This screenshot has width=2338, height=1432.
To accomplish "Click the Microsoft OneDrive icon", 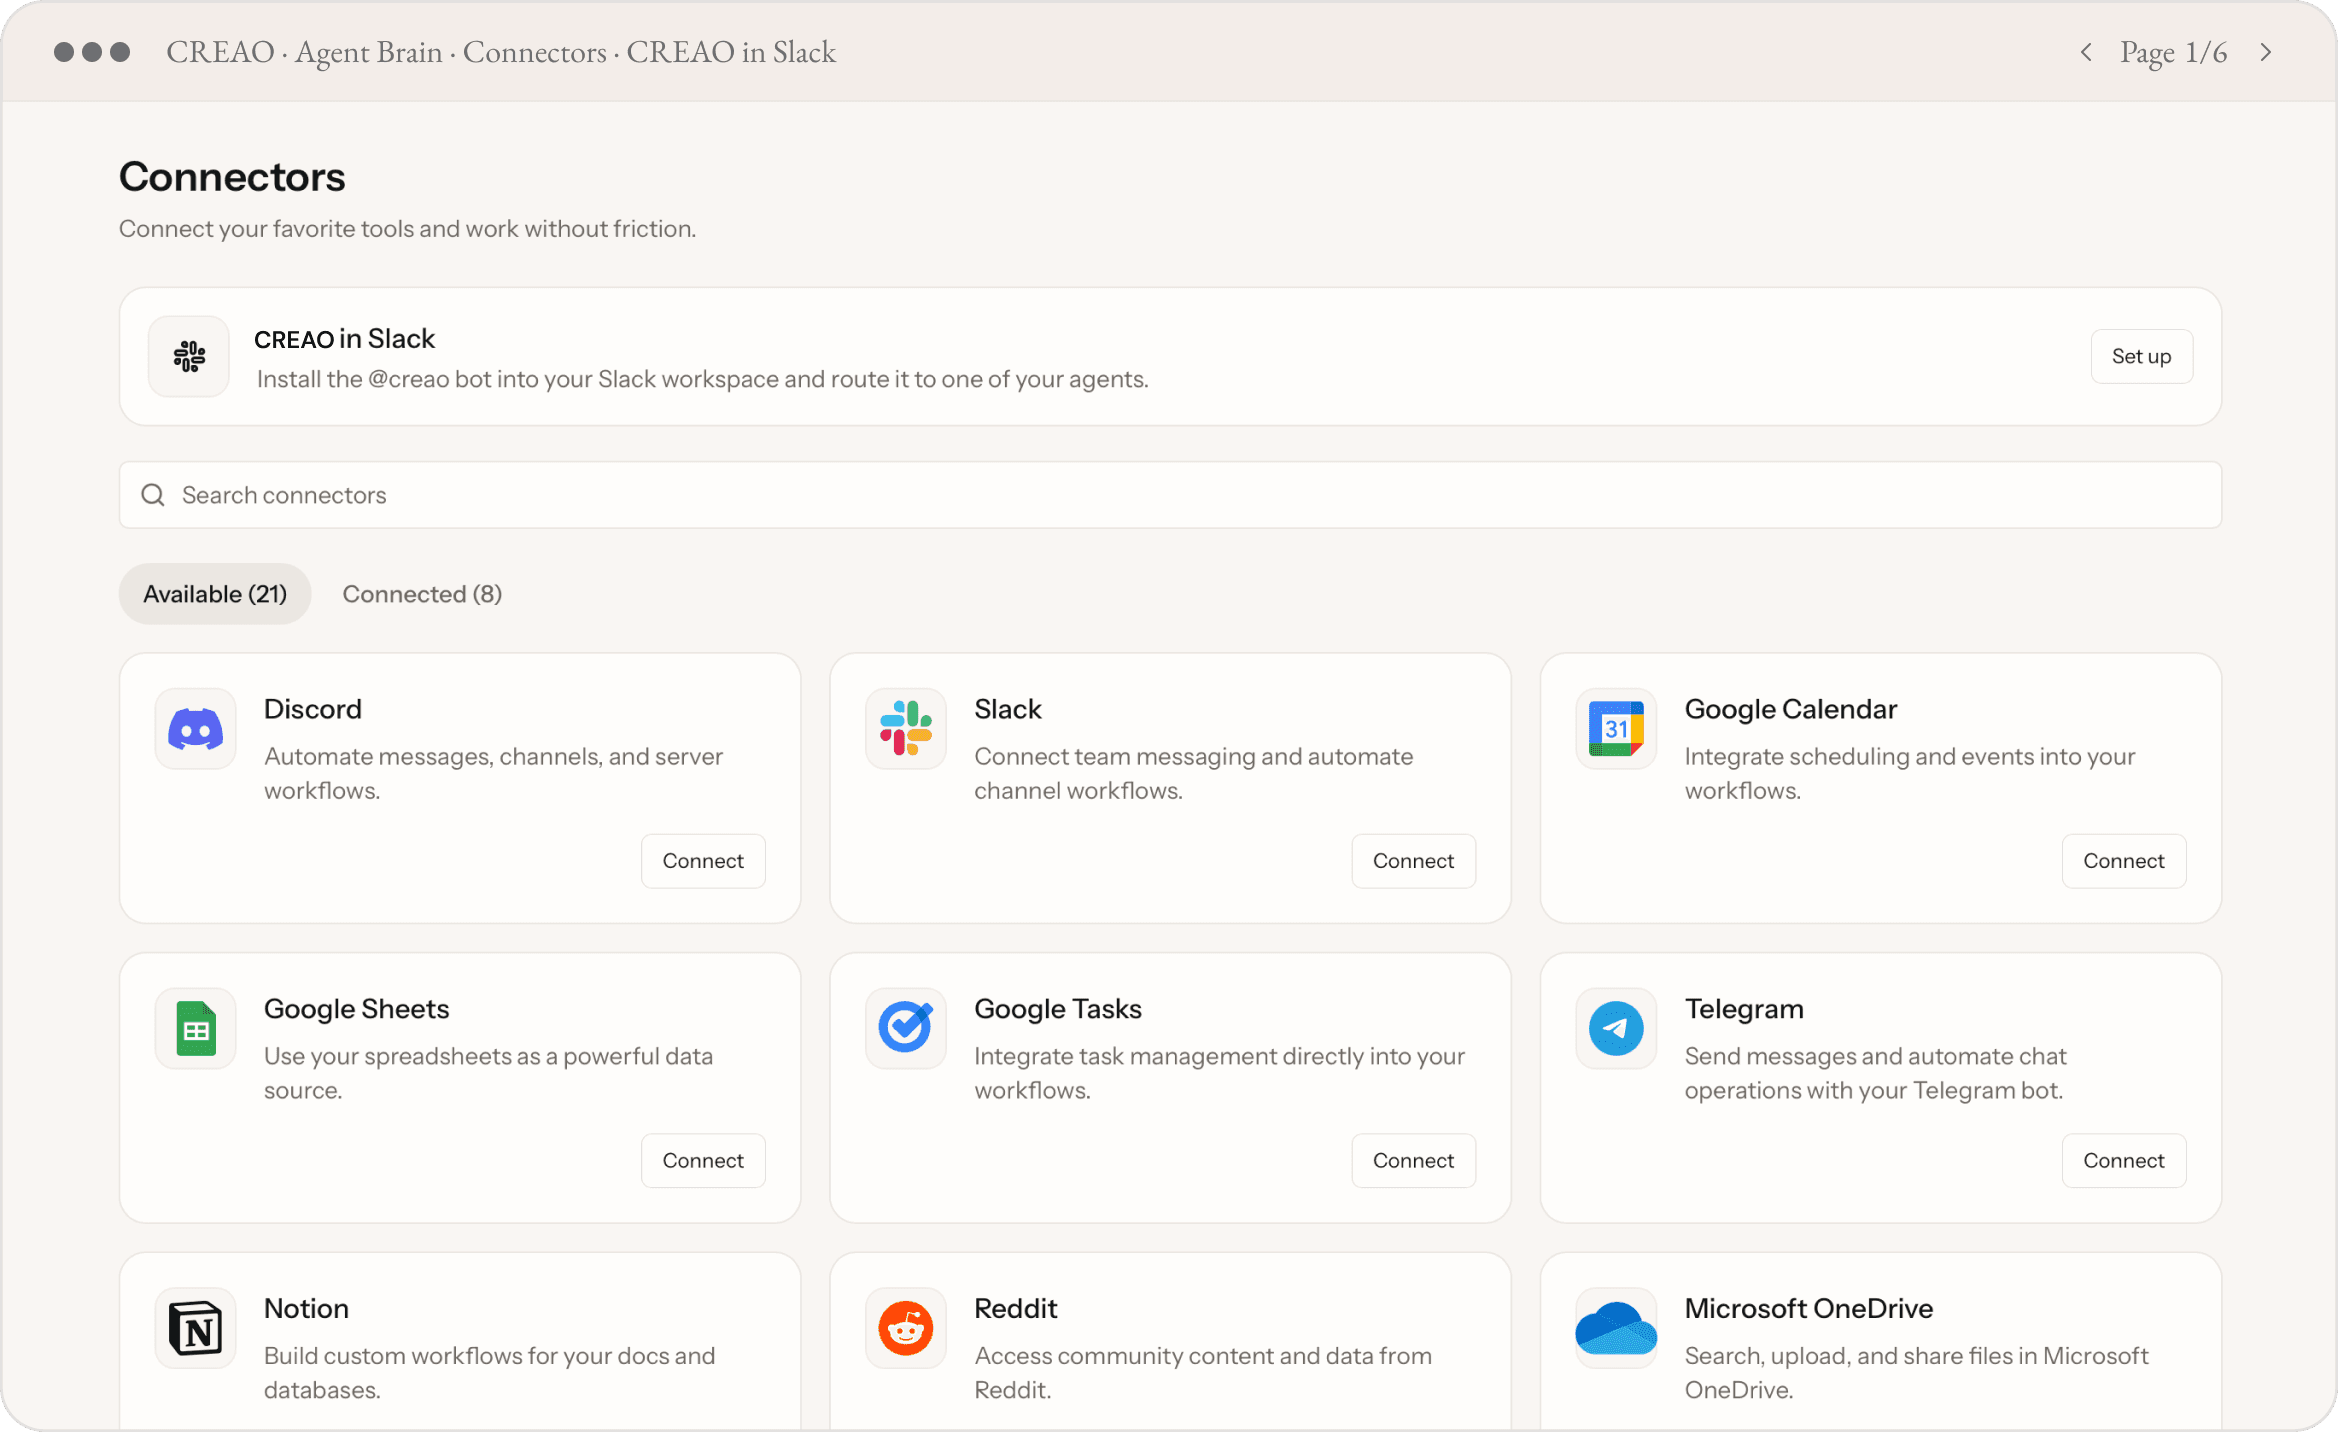I will 1616,1329.
